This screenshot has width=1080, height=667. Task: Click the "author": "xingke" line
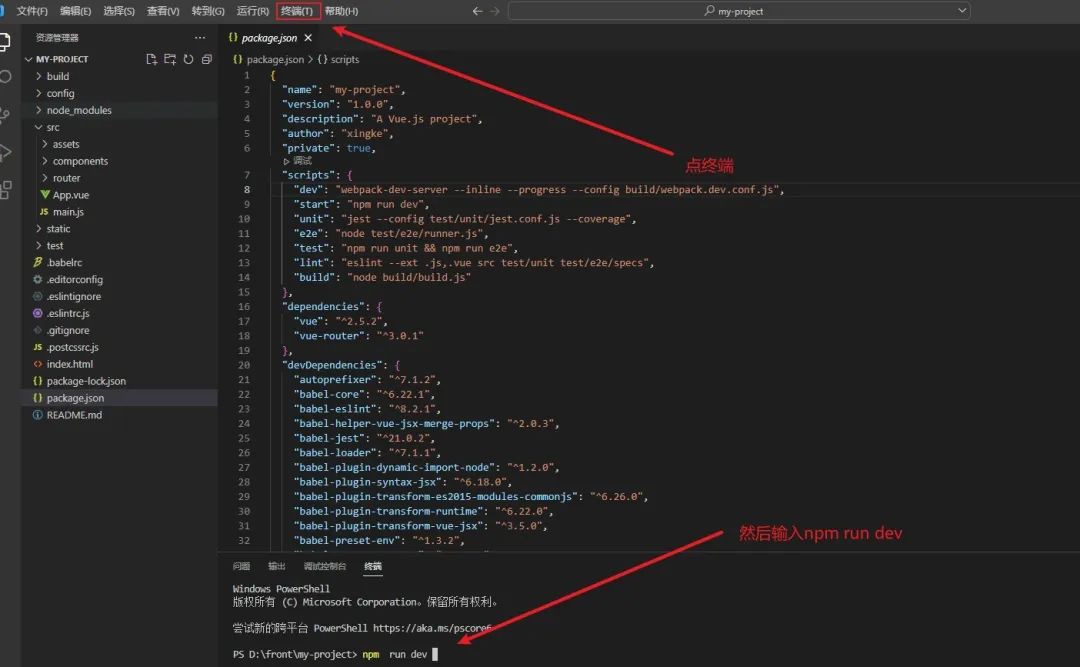337,134
